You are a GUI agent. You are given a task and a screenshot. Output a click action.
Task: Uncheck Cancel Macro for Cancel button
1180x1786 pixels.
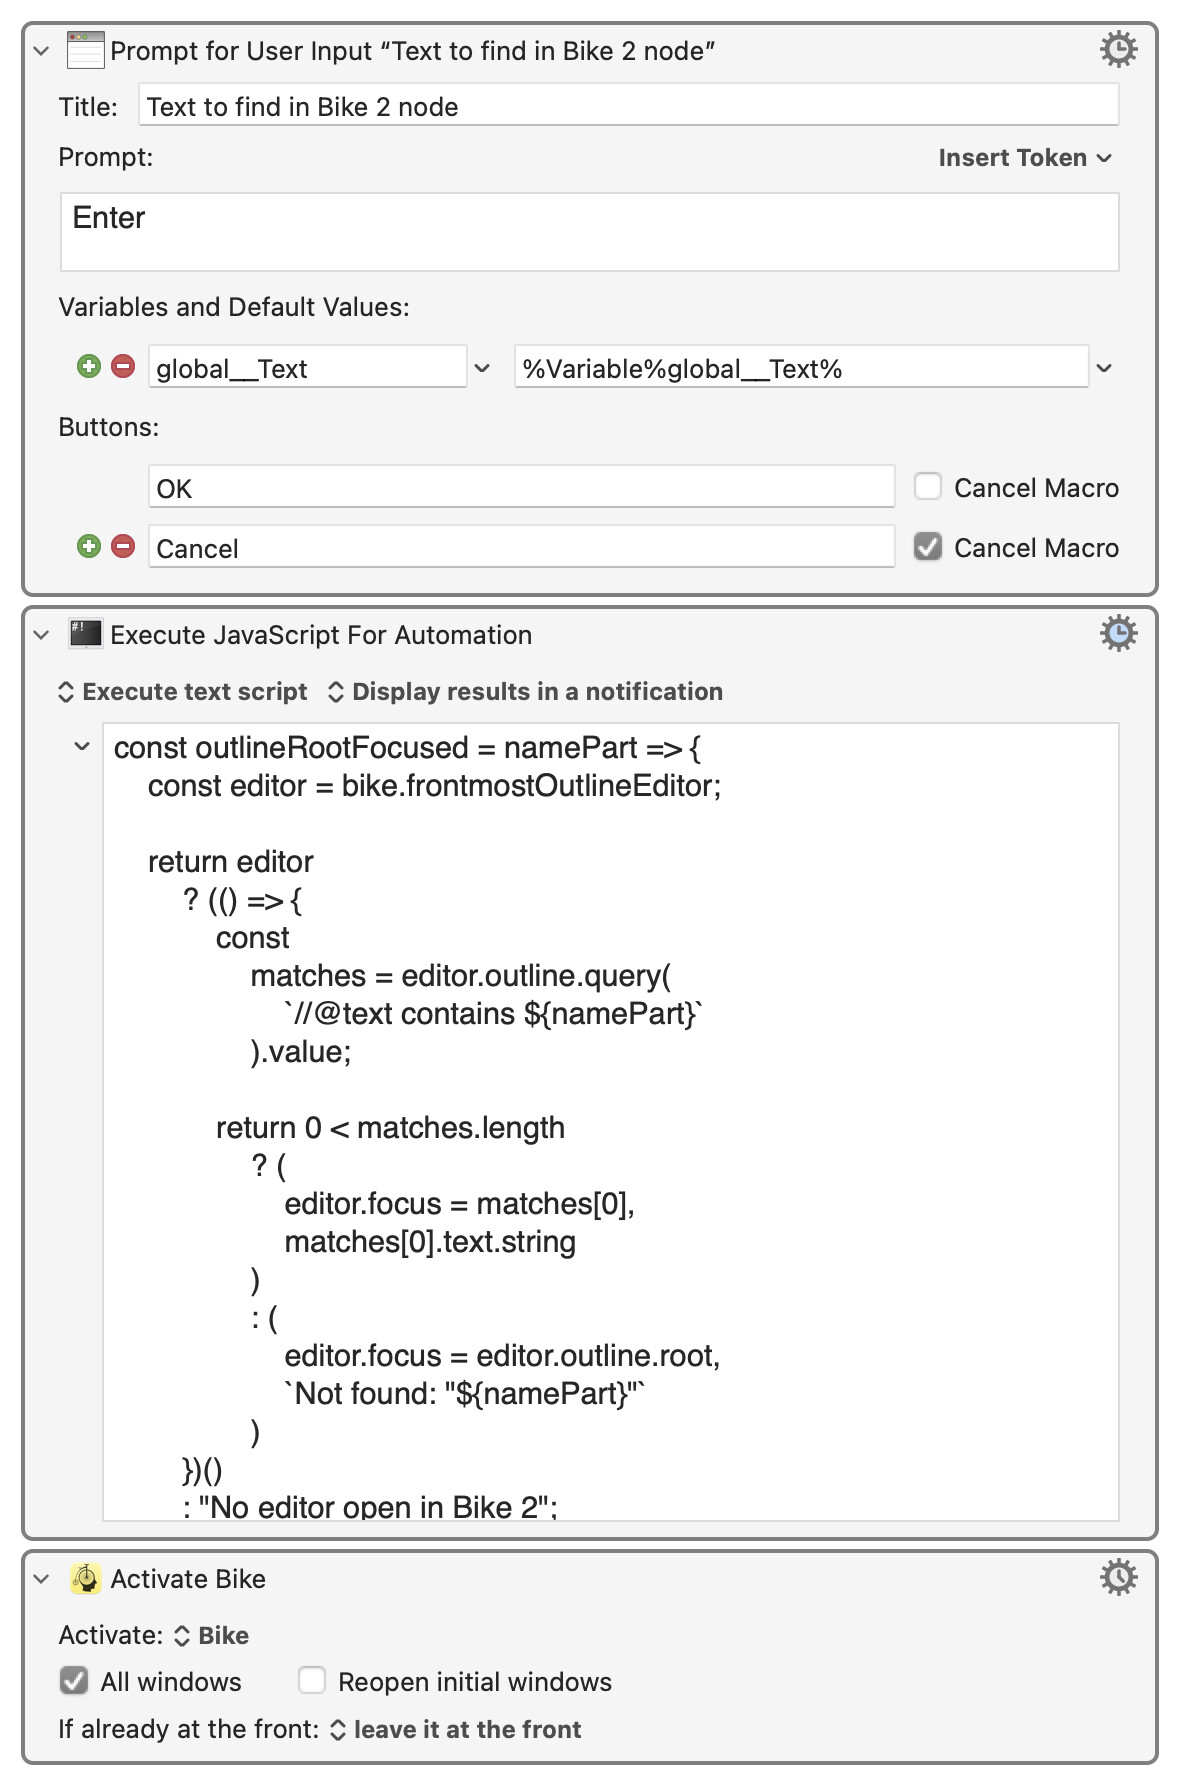(x=928, y=547)
